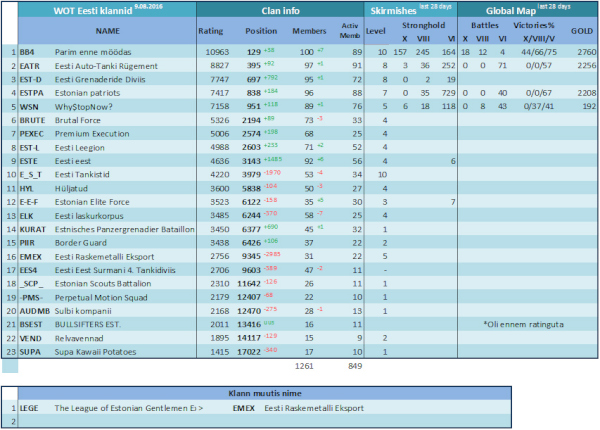Select the 'GOLD' column header
The height and width of the screenshot is (430, 600).
pos(582,31)
